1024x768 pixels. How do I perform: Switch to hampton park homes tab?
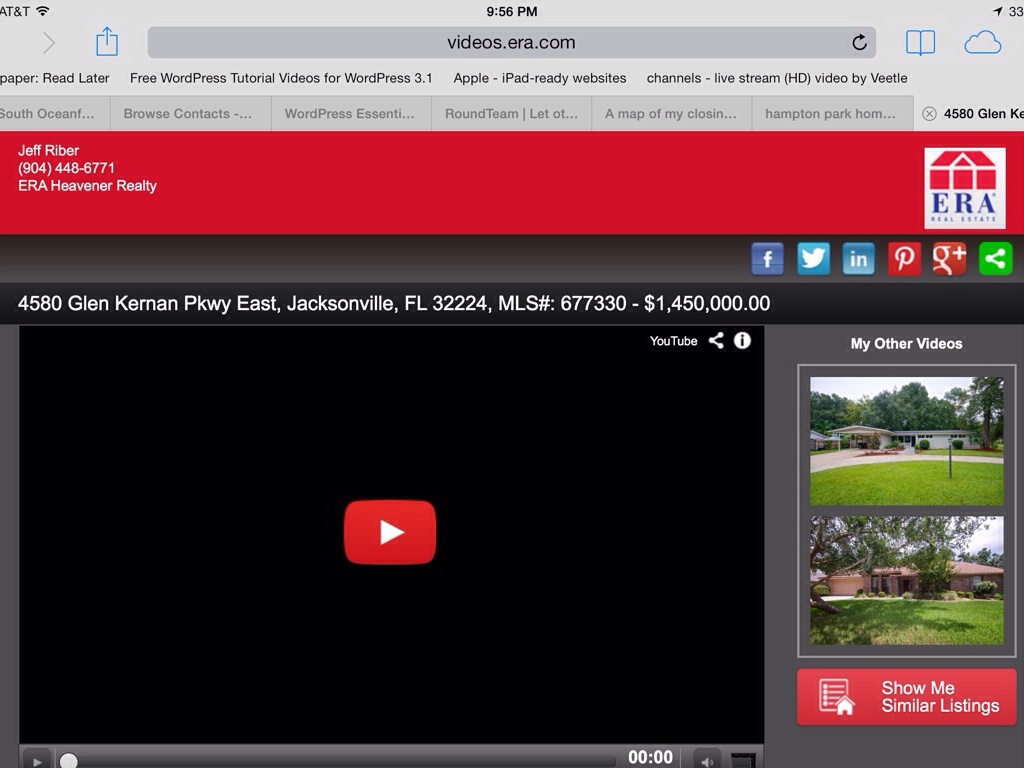[830, 114]
